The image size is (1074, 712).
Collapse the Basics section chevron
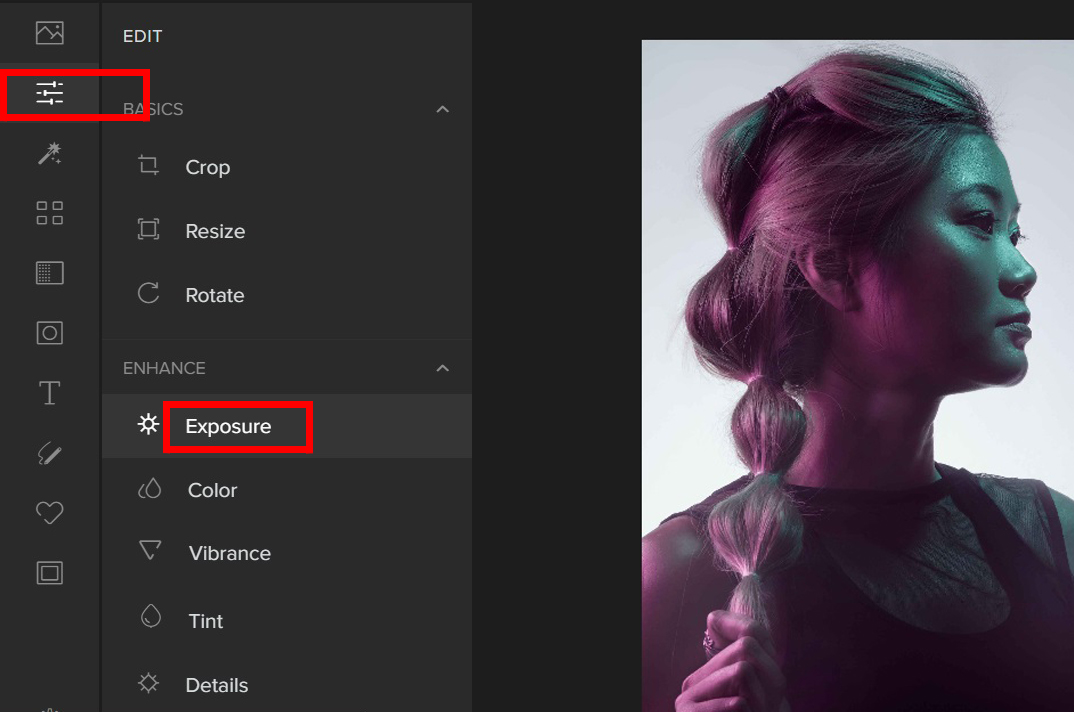(x=443, y=109)
